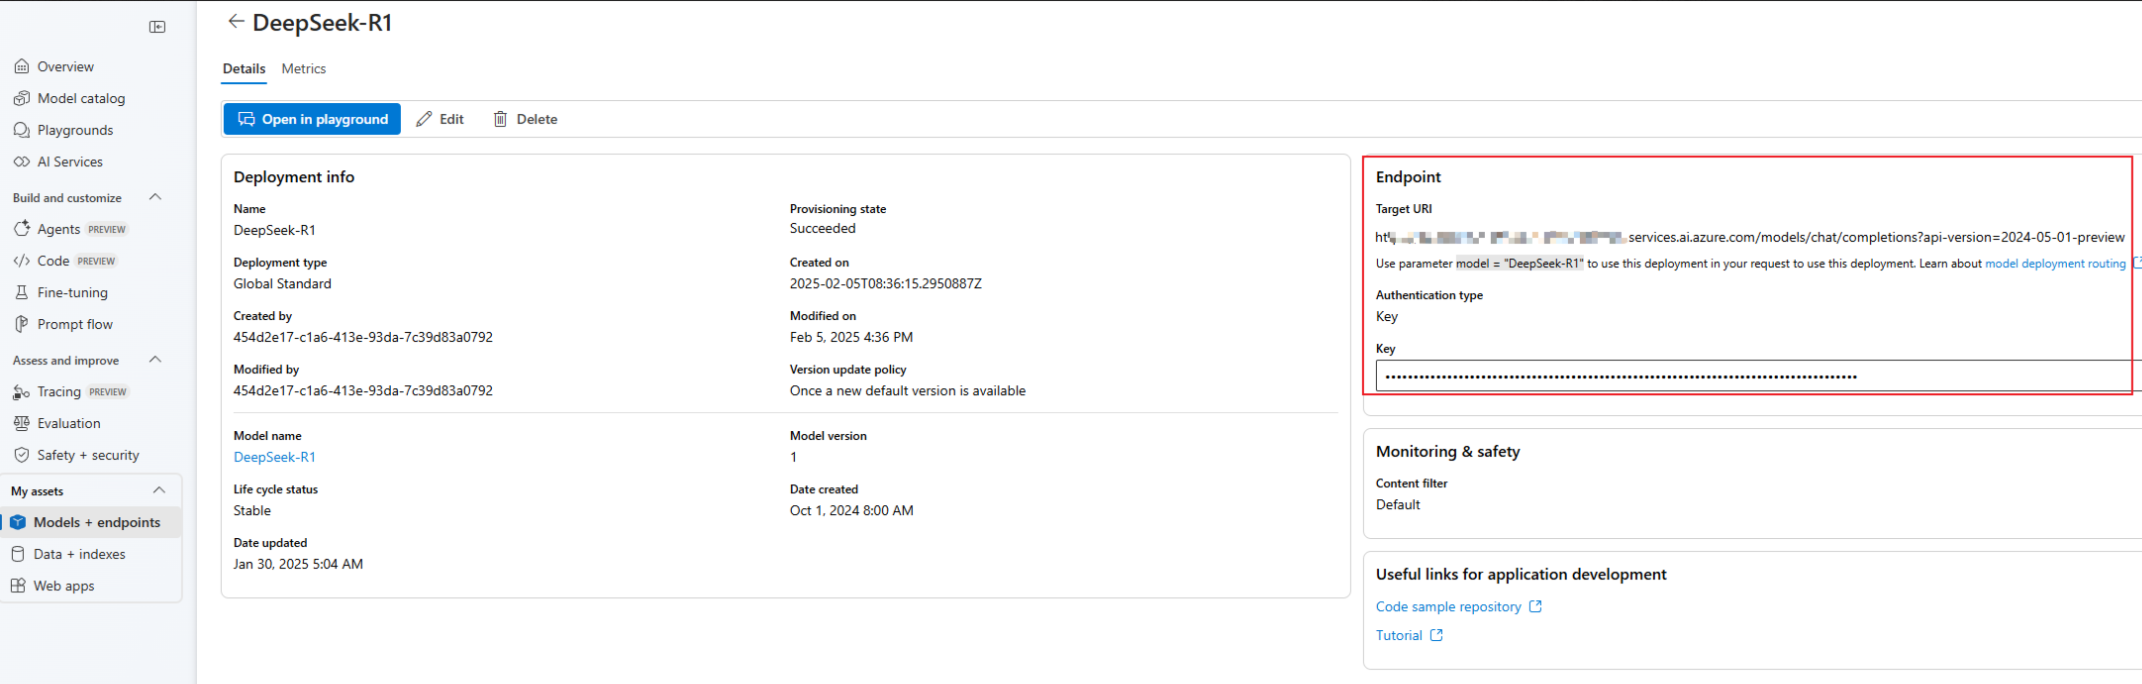This screenshot has height=684, width=2142.
Task: Click 'Global Standard' deployment type value
Action: tap(282, 284)
